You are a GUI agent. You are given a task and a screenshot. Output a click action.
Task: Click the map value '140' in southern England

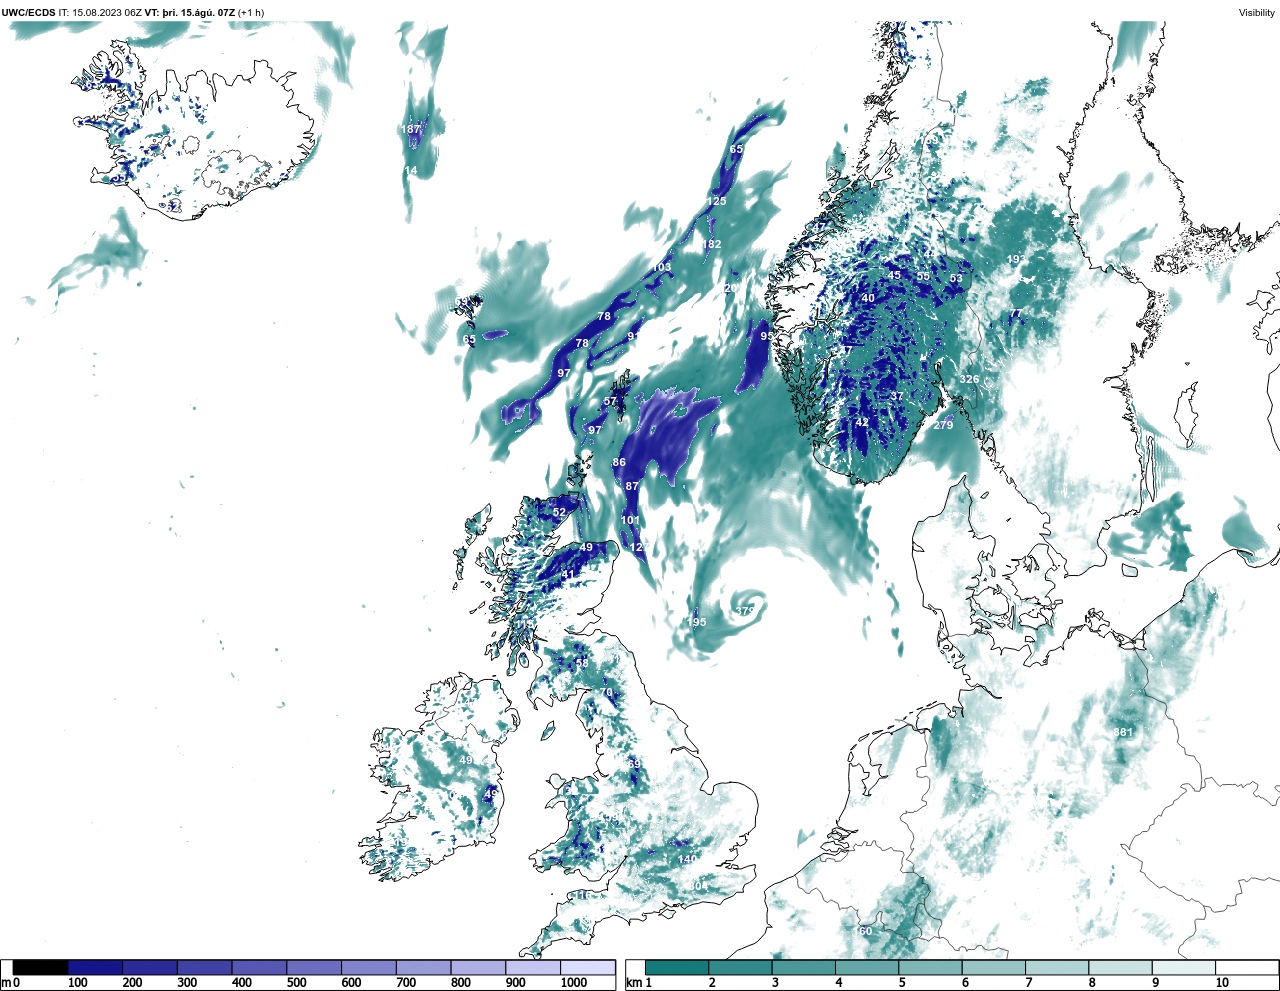pos(687,859)
